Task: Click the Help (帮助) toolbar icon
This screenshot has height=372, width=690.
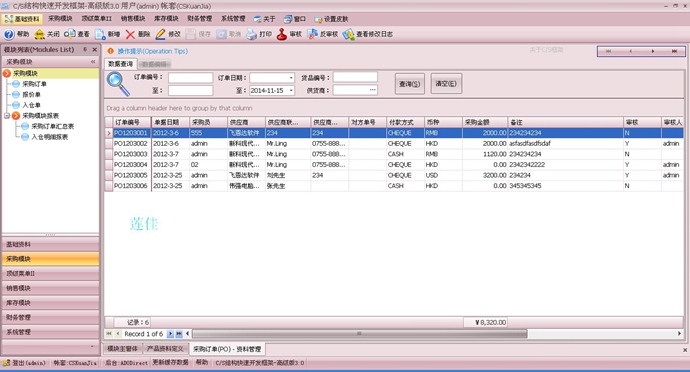Action: (9, 34)
